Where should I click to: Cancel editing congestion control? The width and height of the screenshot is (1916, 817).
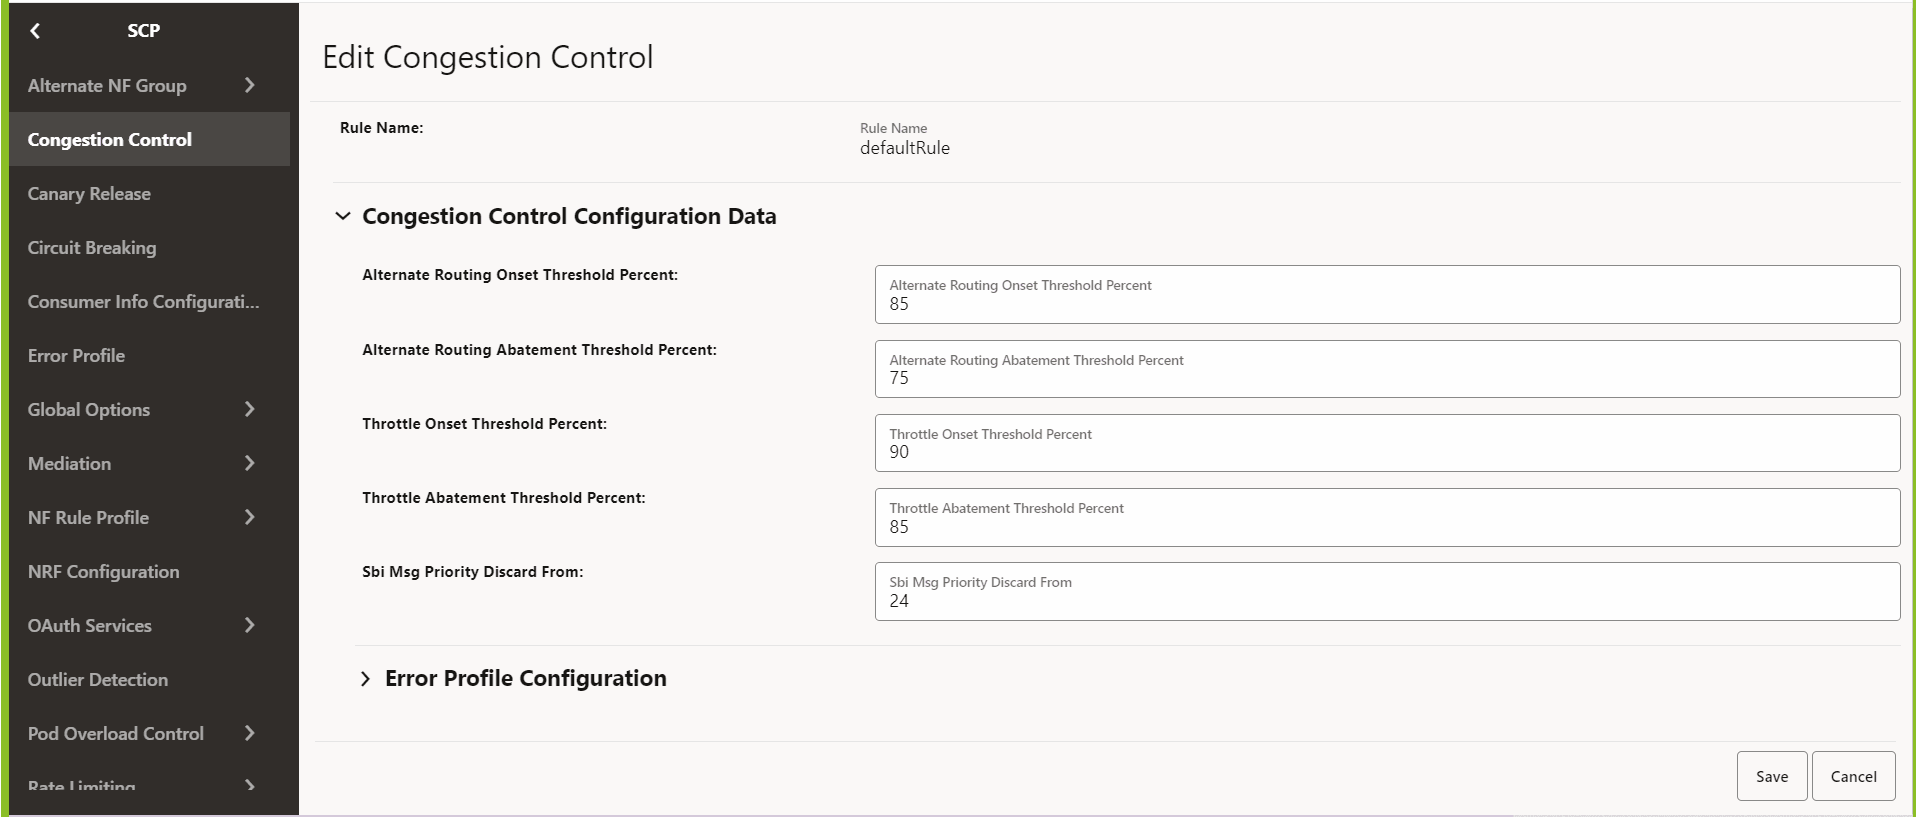(1853, 776)
